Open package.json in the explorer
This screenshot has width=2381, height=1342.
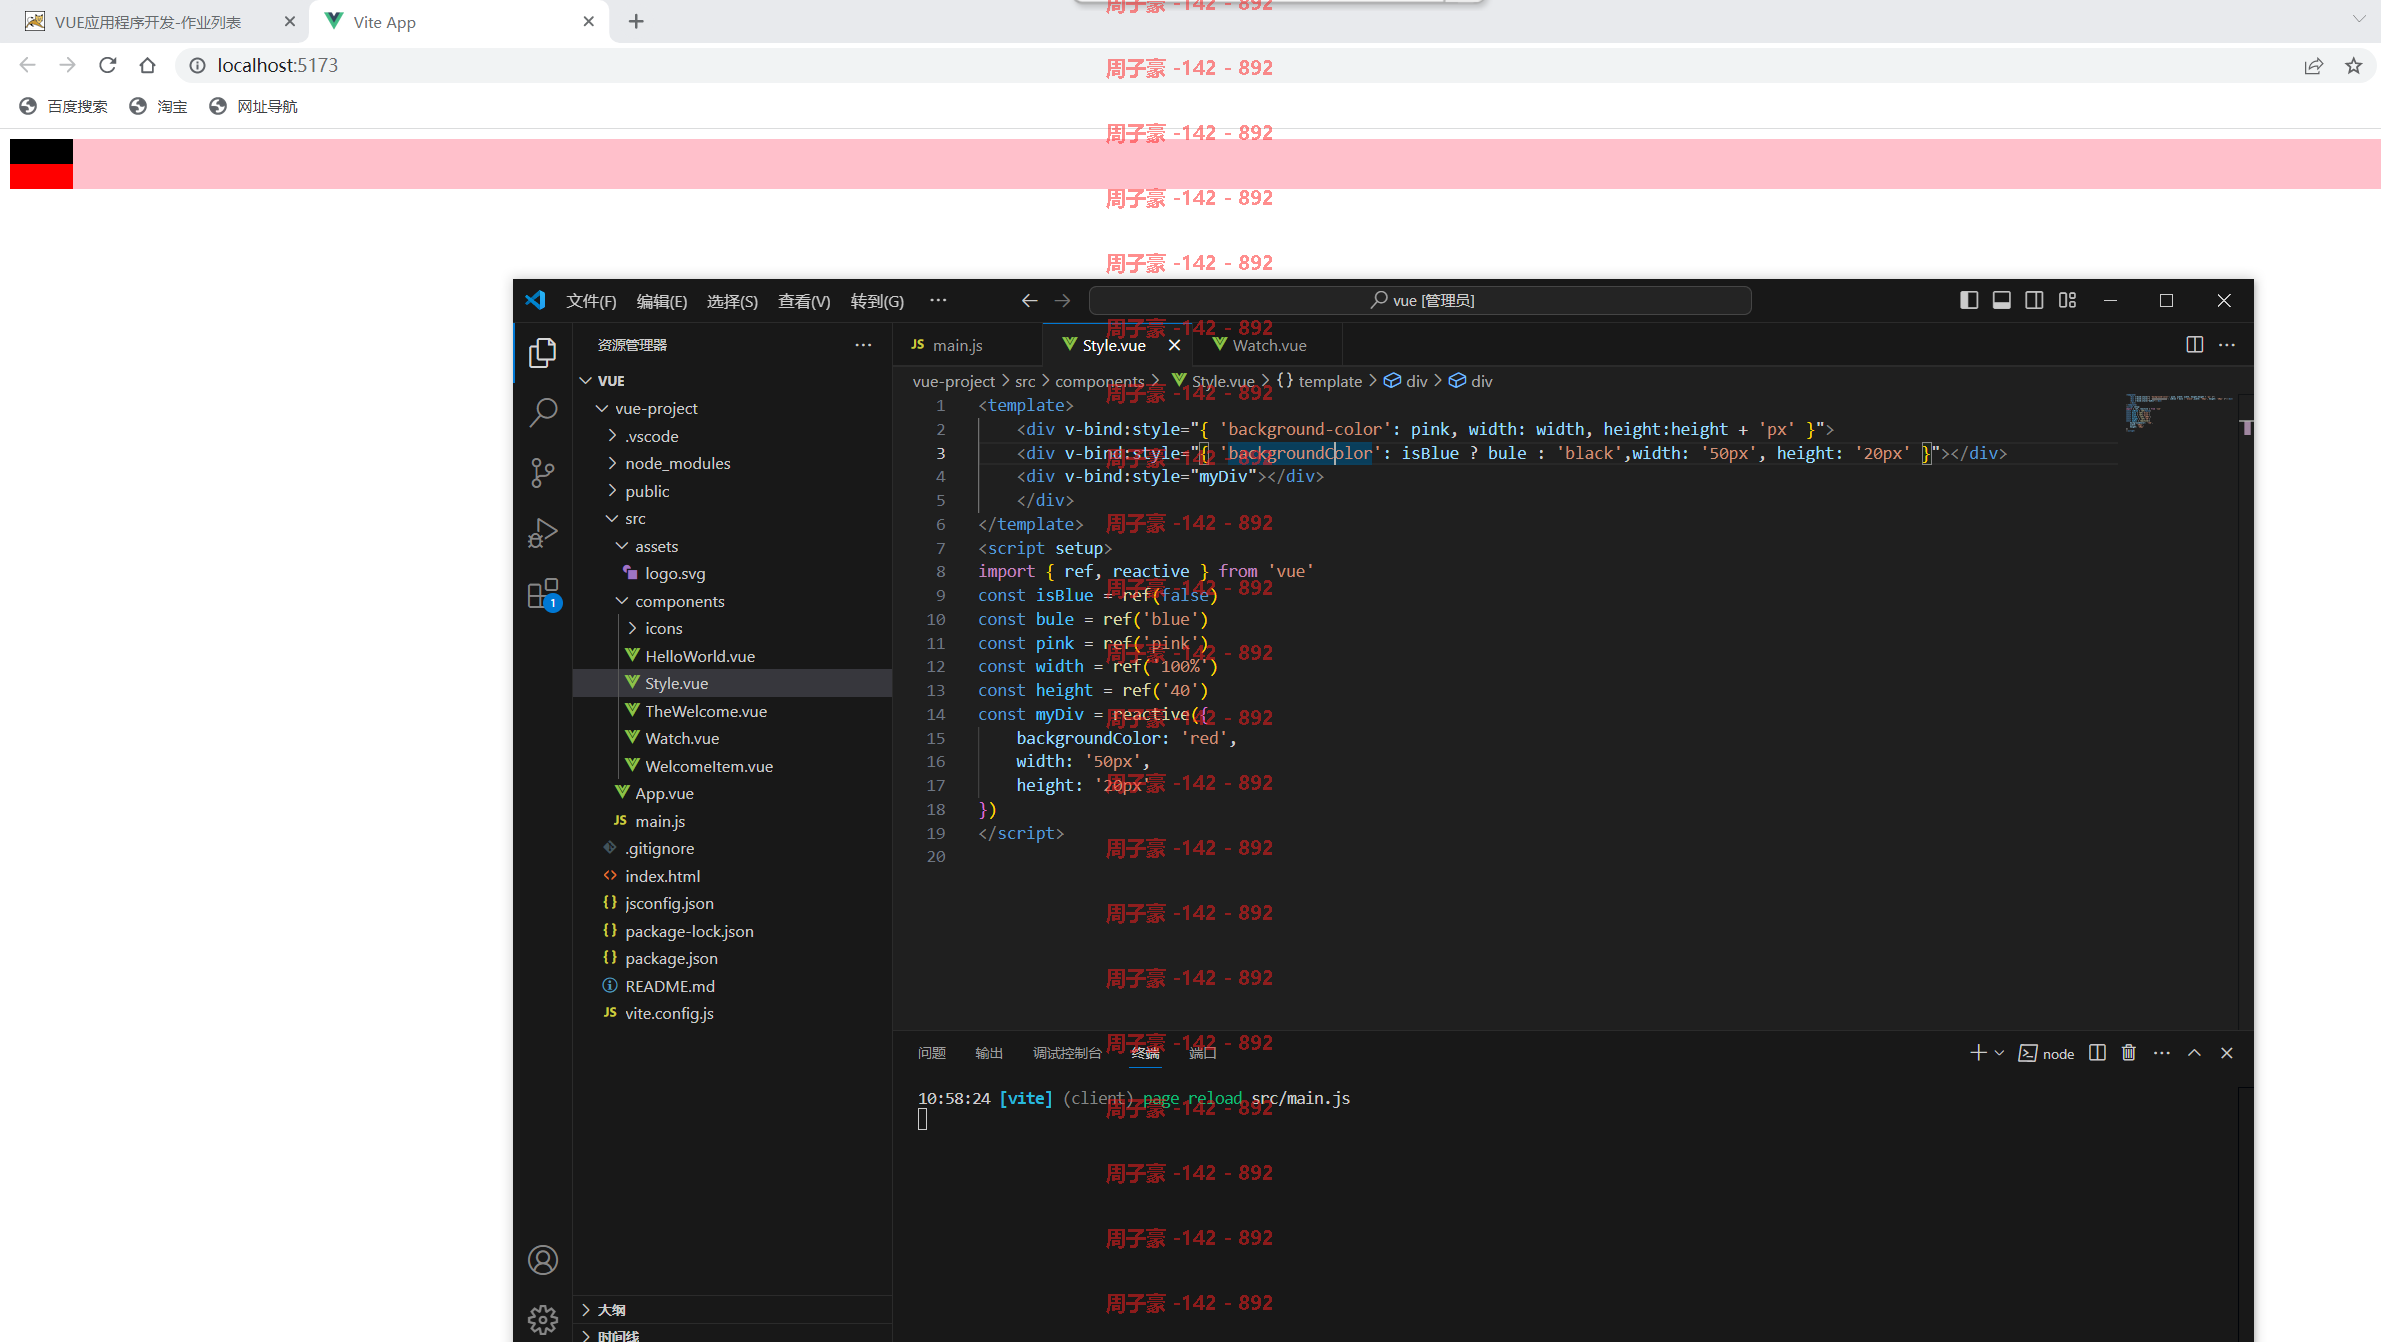click(732, 958)
